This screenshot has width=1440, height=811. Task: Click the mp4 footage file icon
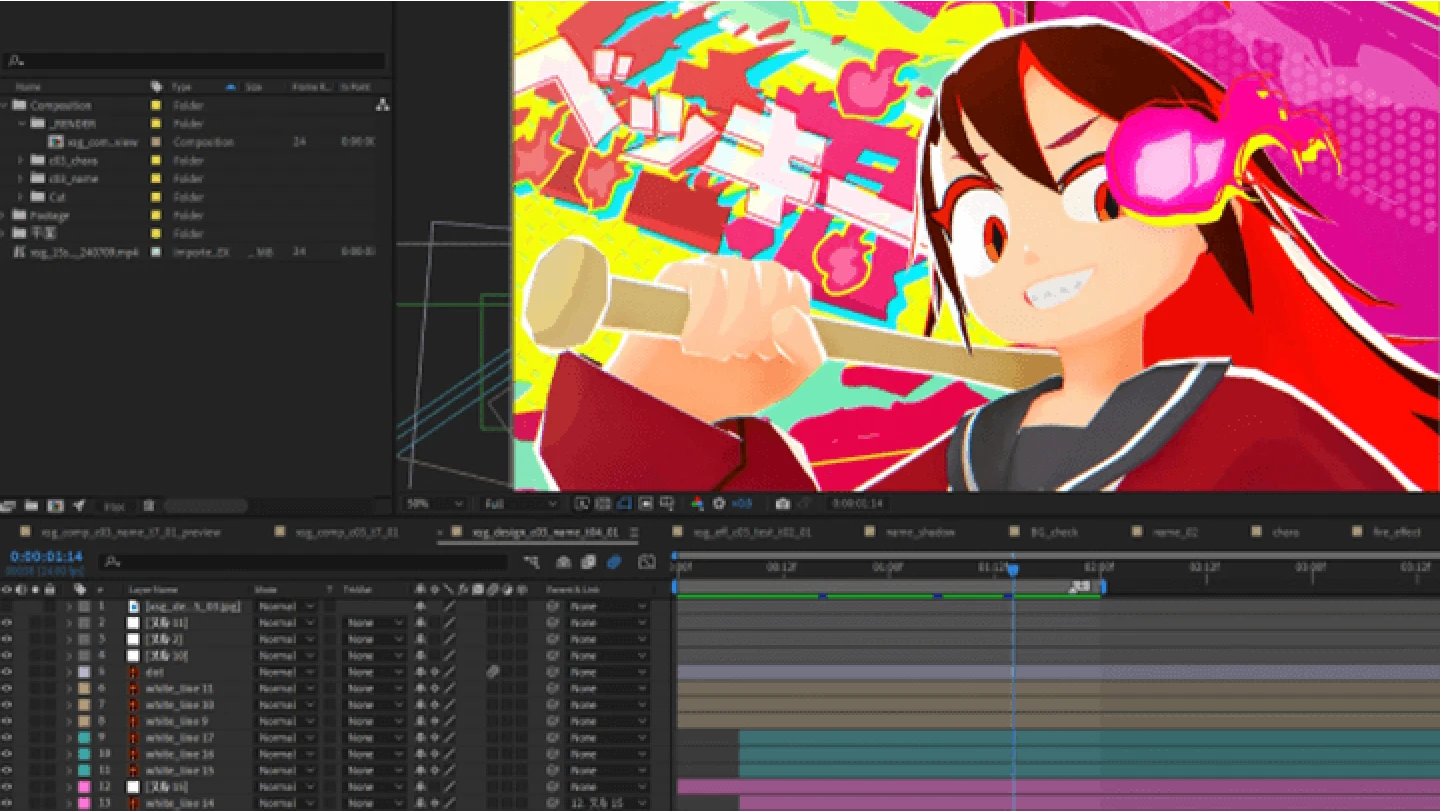coord(18,252)
